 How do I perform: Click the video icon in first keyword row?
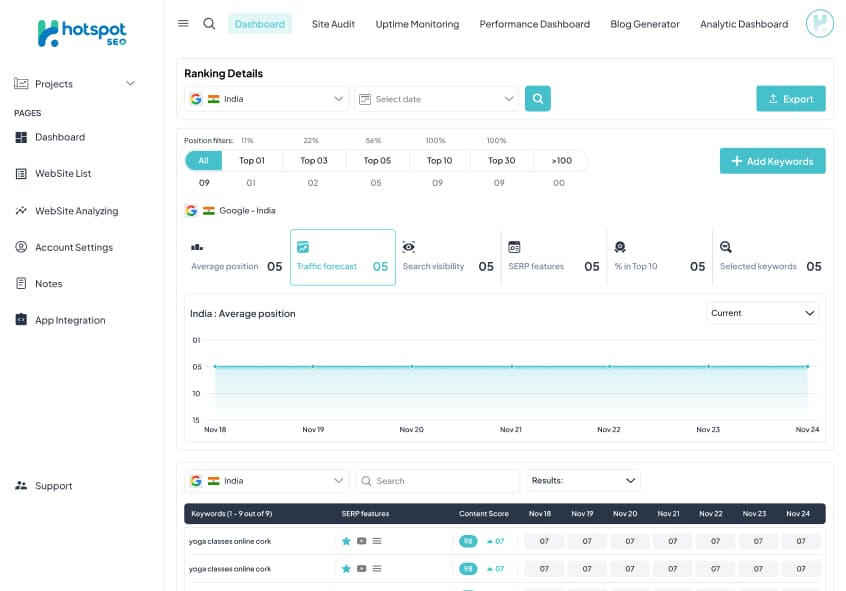(361, 541)
